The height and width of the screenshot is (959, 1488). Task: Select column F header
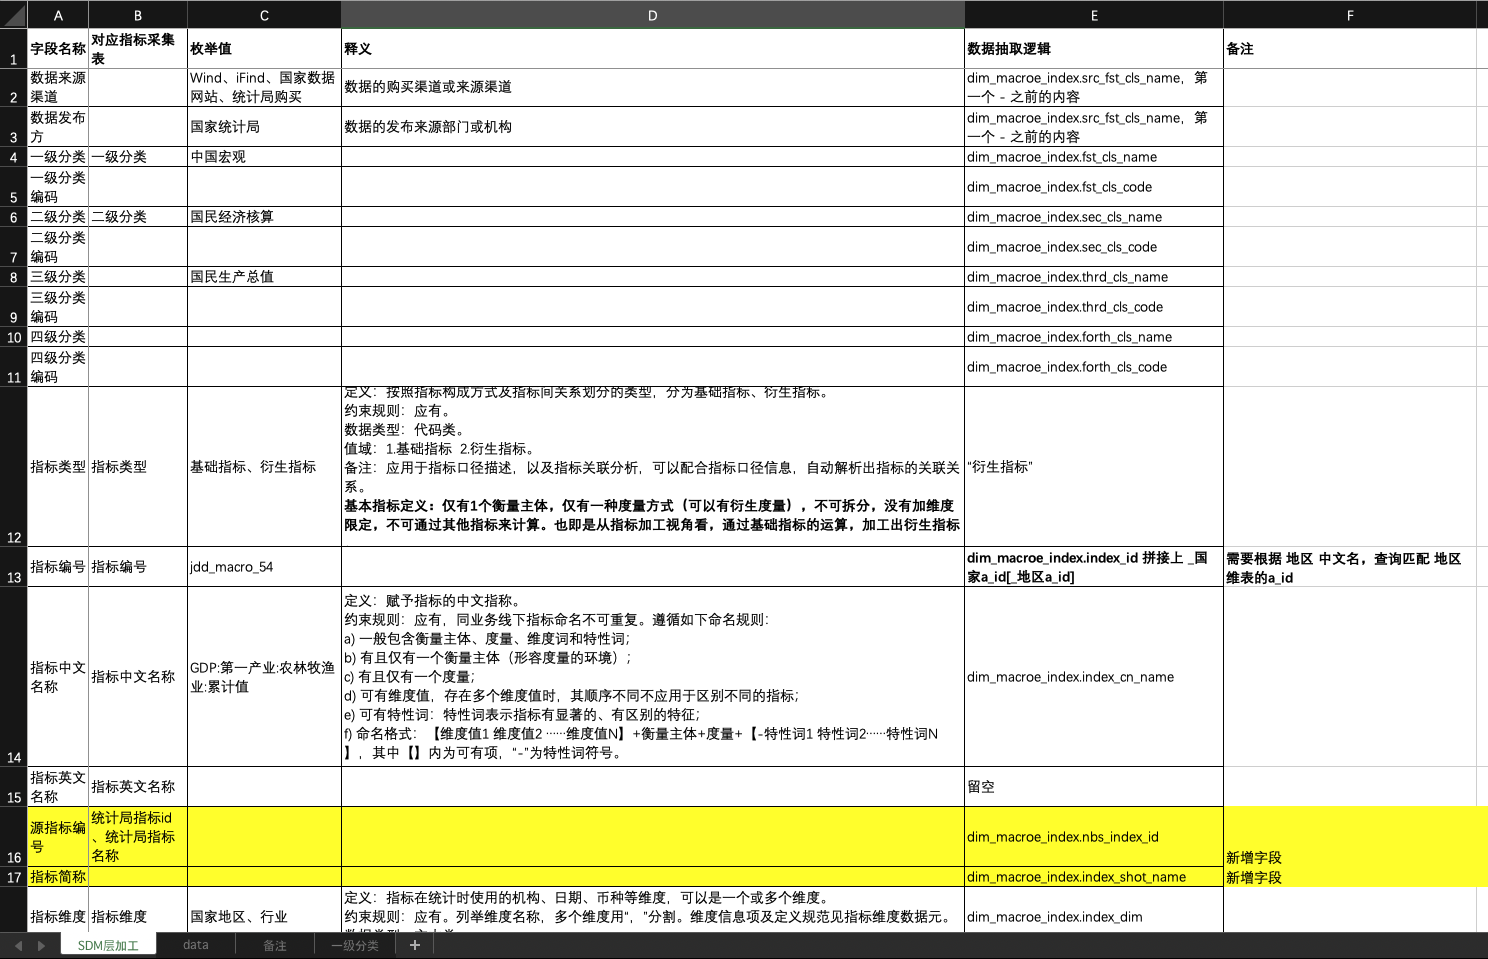1350,15
